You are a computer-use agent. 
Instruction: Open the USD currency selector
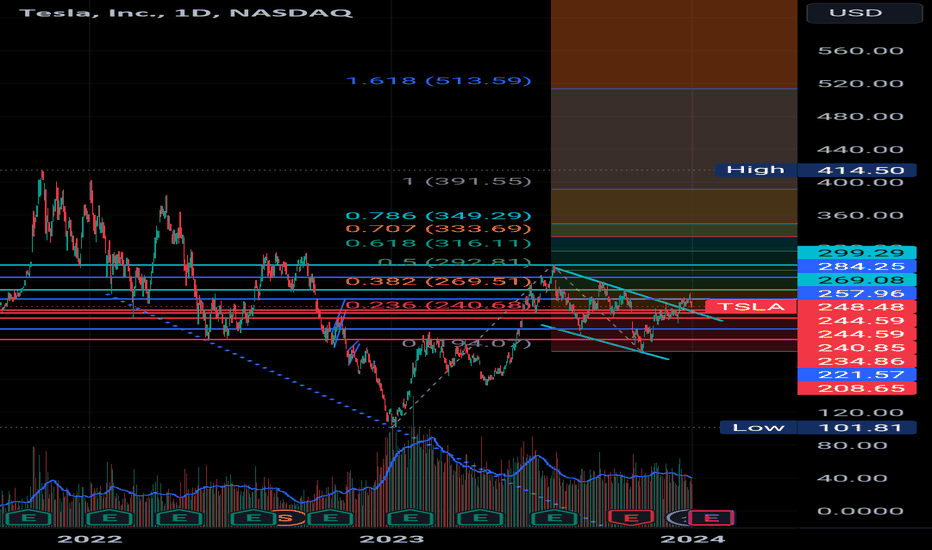pyautogui.click(x=864, y=12)
